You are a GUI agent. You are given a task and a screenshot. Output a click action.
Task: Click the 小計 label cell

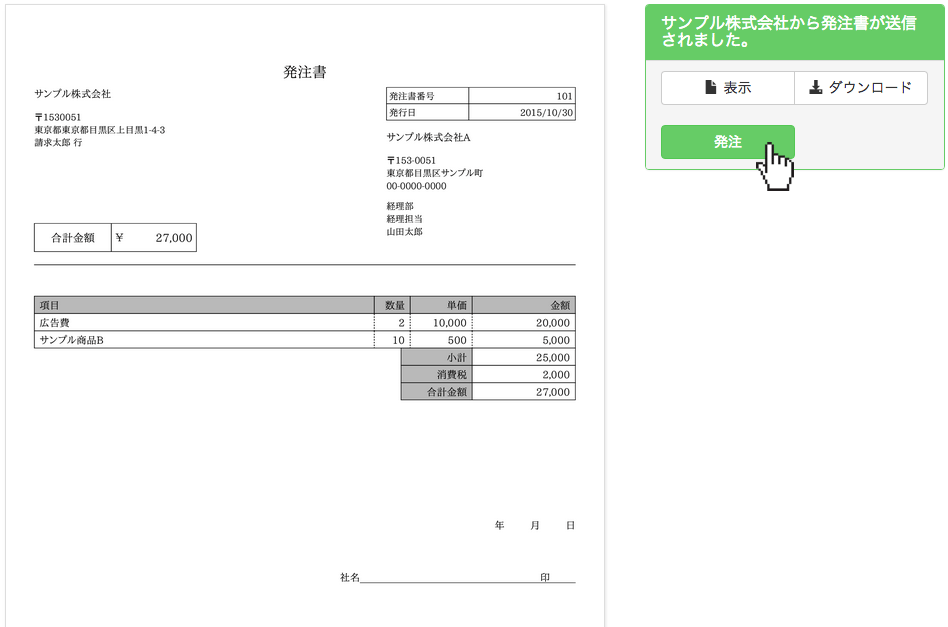(437, 357)
